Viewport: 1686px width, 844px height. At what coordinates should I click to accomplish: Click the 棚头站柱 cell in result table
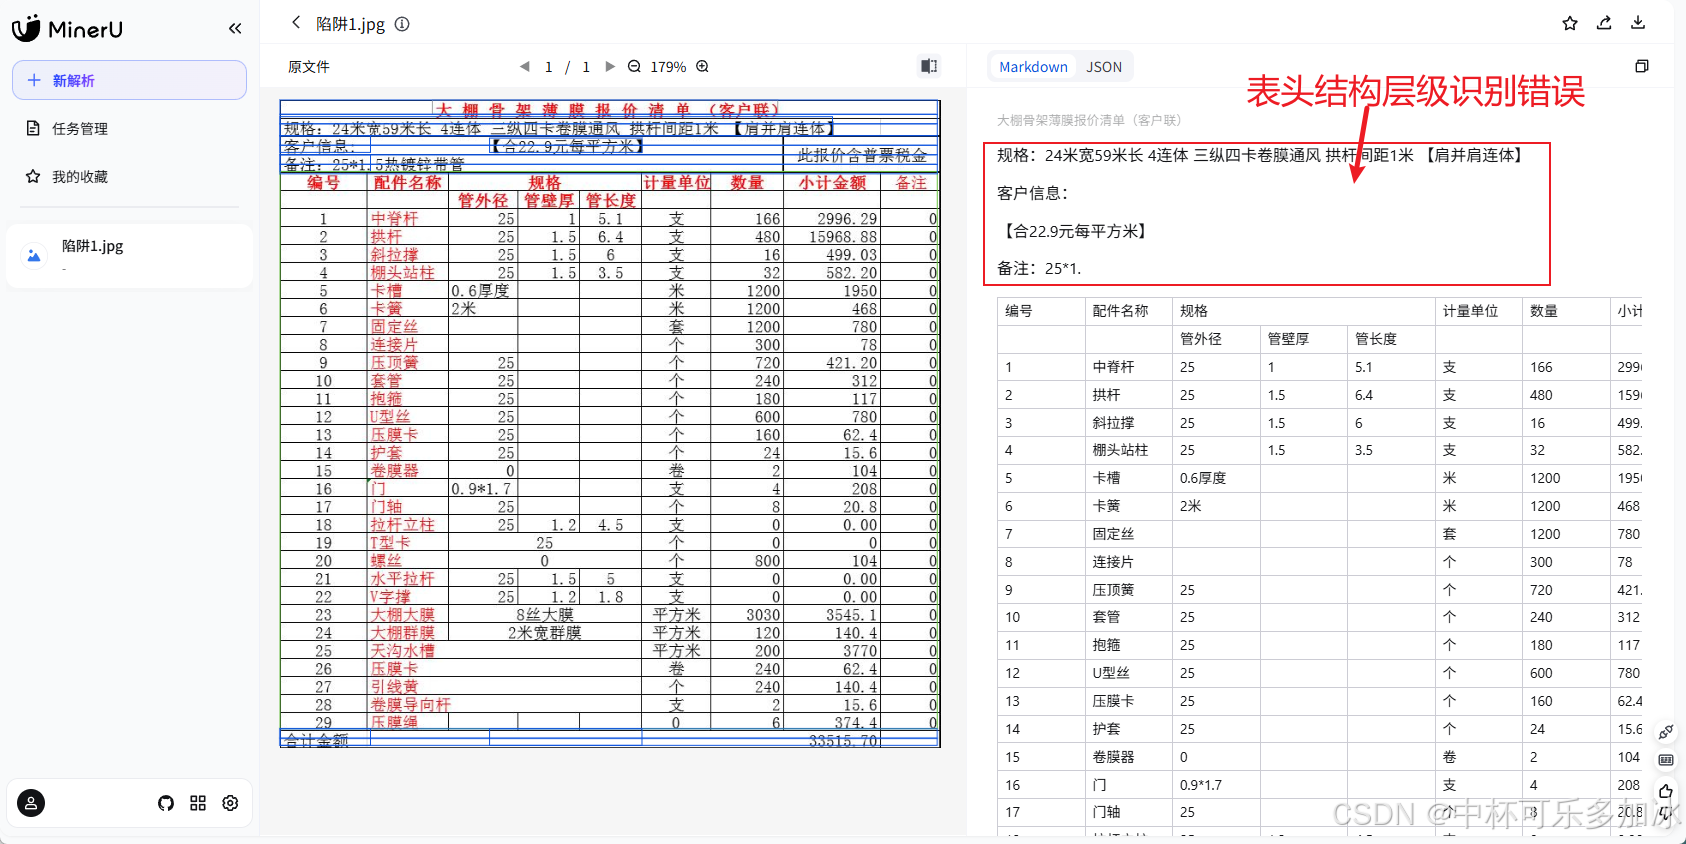click(x=1128, y=450)
